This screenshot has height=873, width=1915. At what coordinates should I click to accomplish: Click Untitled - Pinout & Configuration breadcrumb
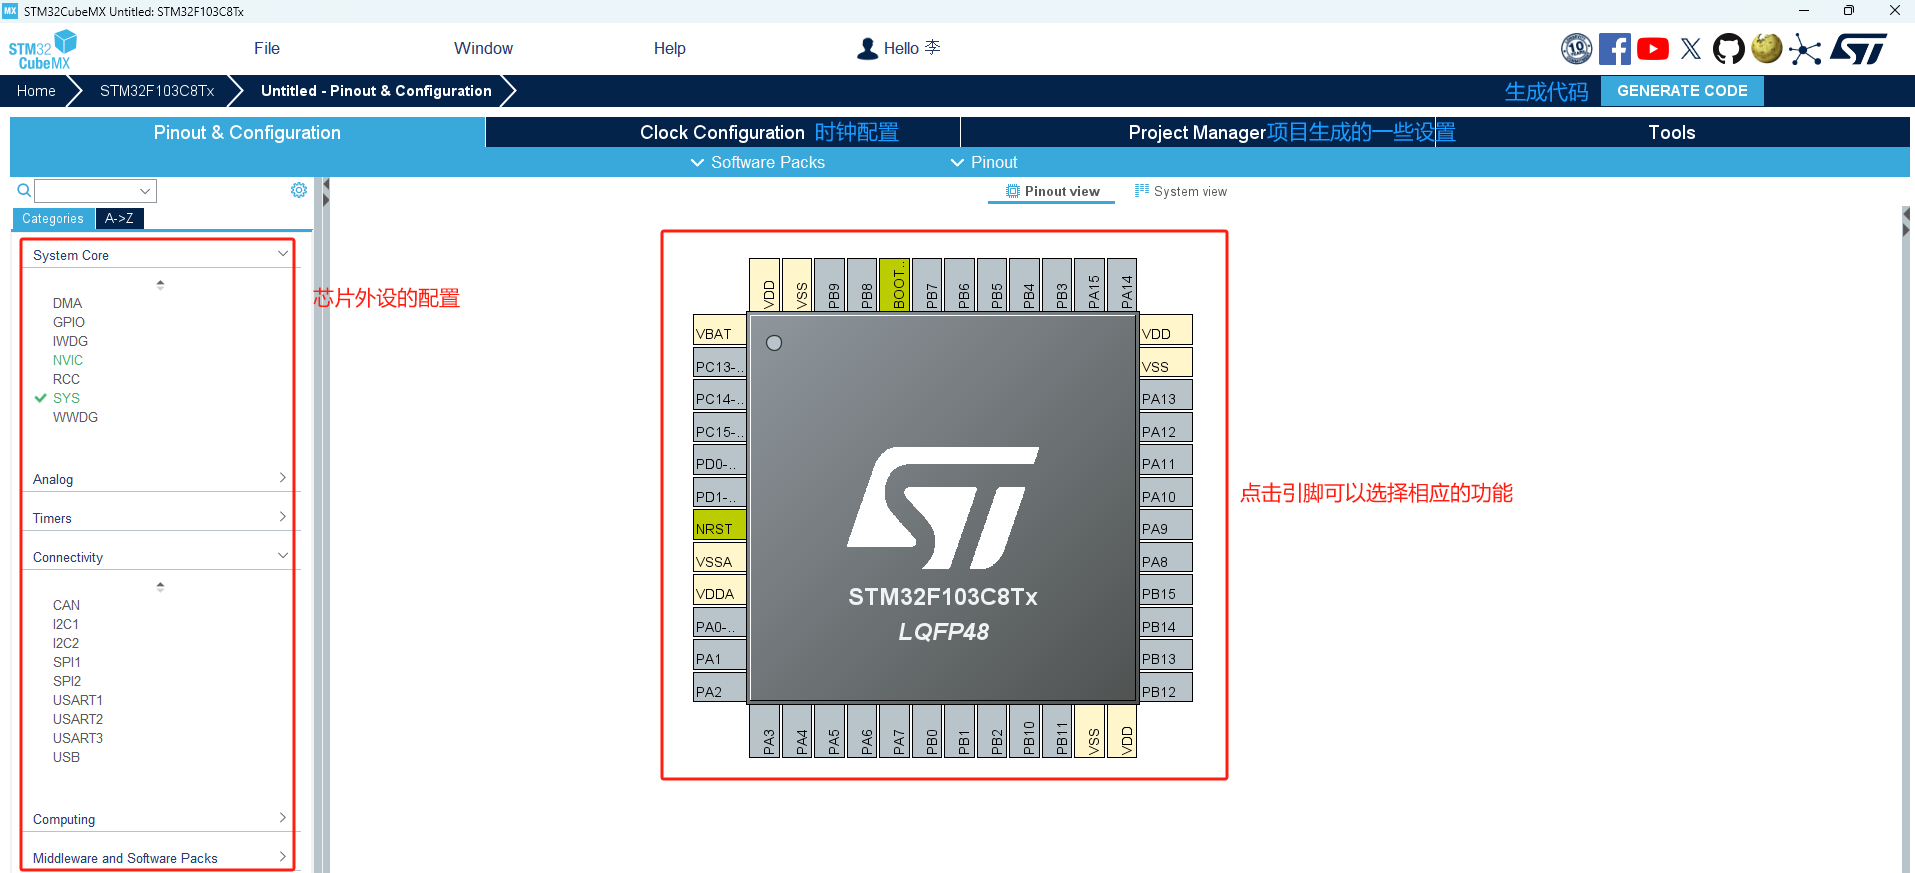[x=376, y=91]
